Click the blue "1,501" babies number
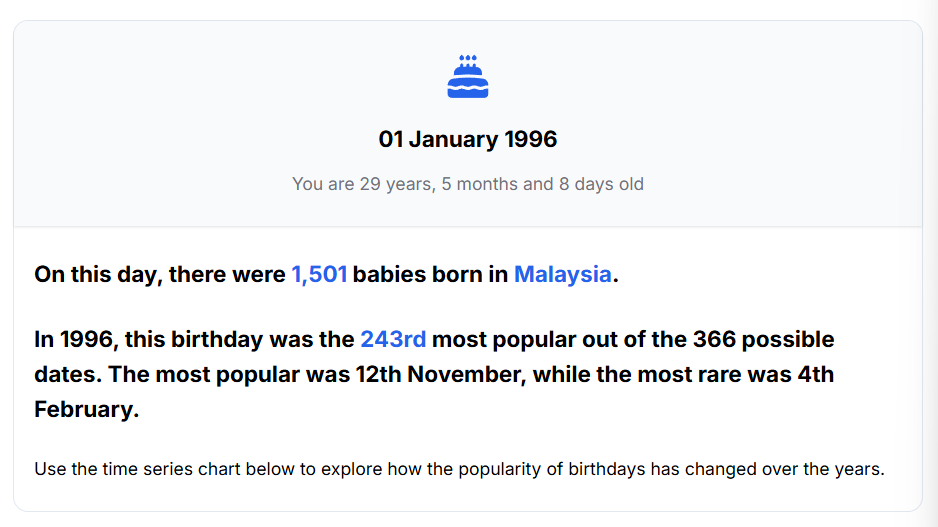Image resolution: width=938 pixels, height=527 pixels. 319,274
